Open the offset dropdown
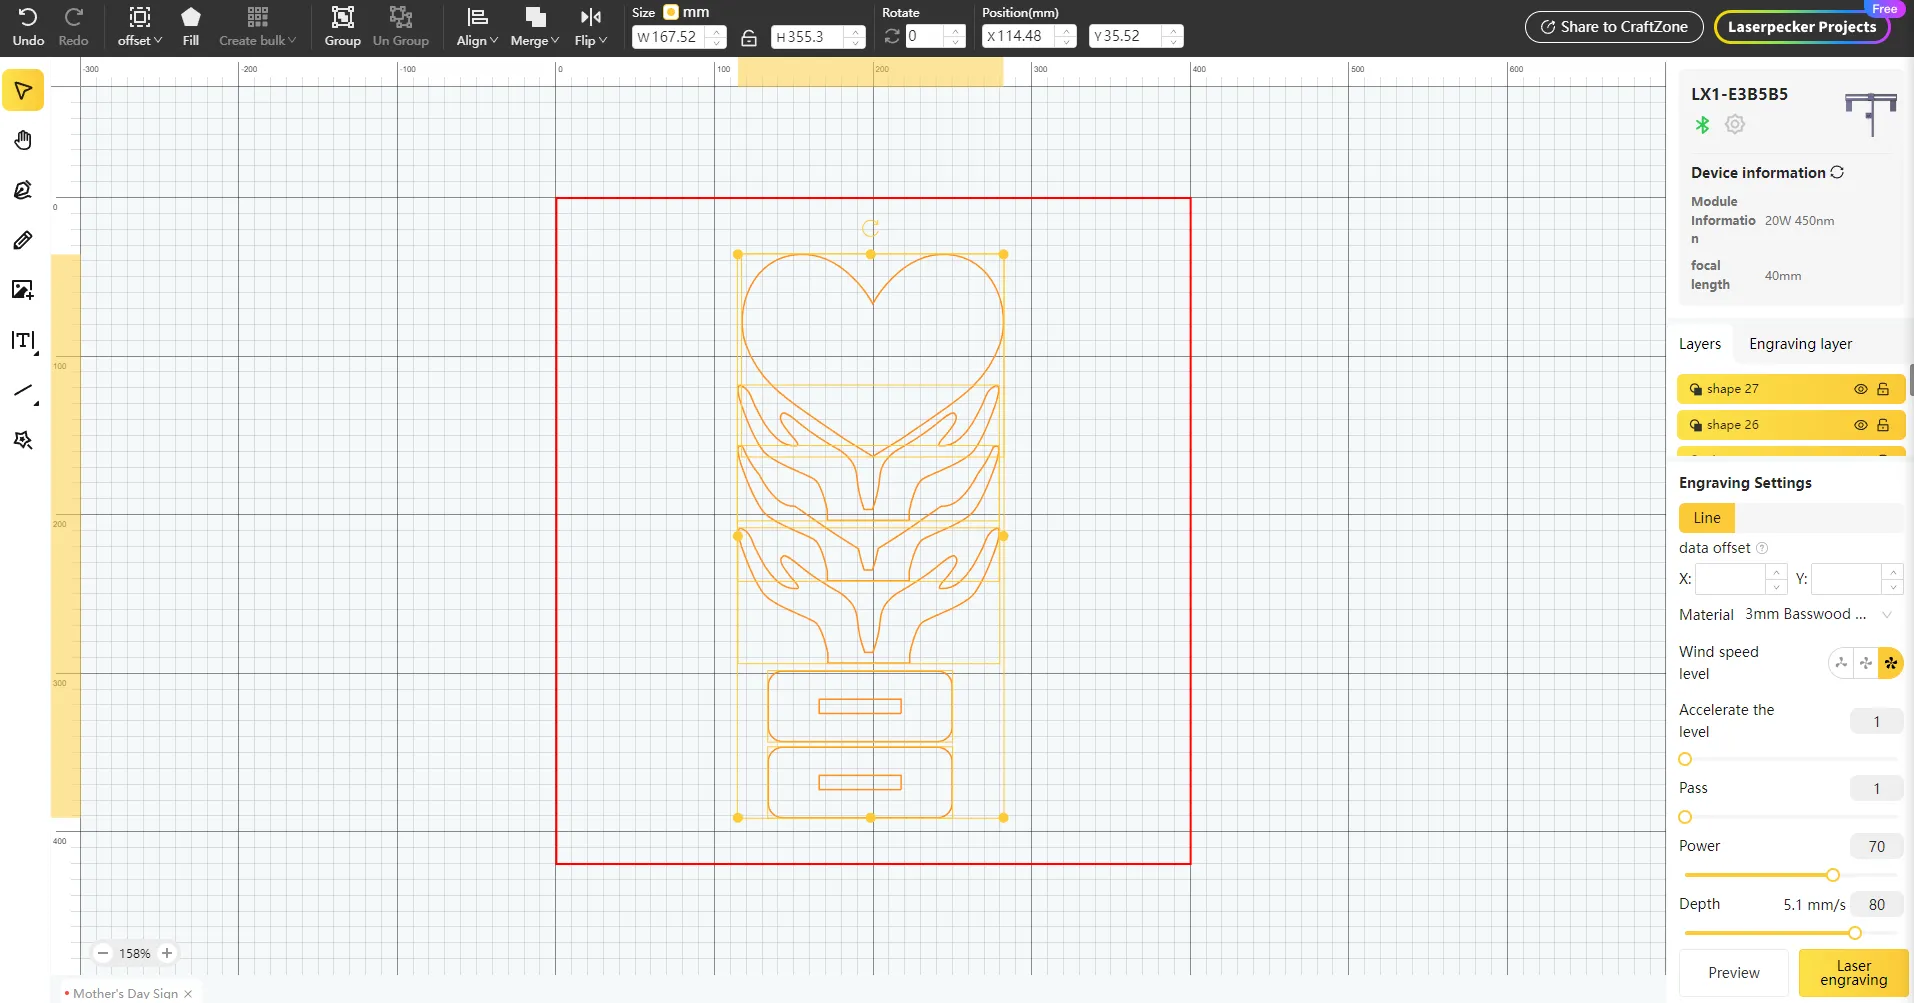The image size is (1914, 1003). coord(140,27)
